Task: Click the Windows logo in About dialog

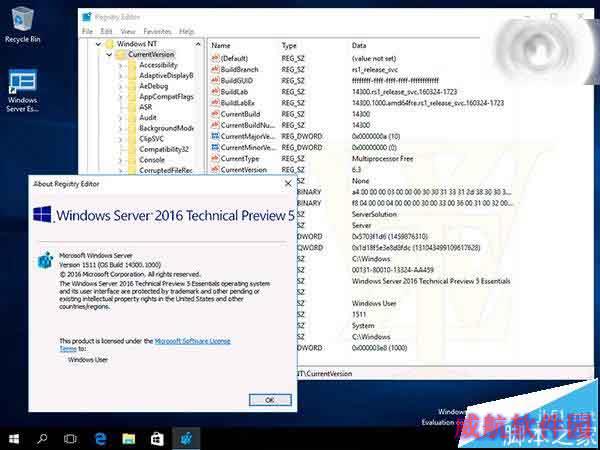Action: pyautogui.click(x=42, y=214)
